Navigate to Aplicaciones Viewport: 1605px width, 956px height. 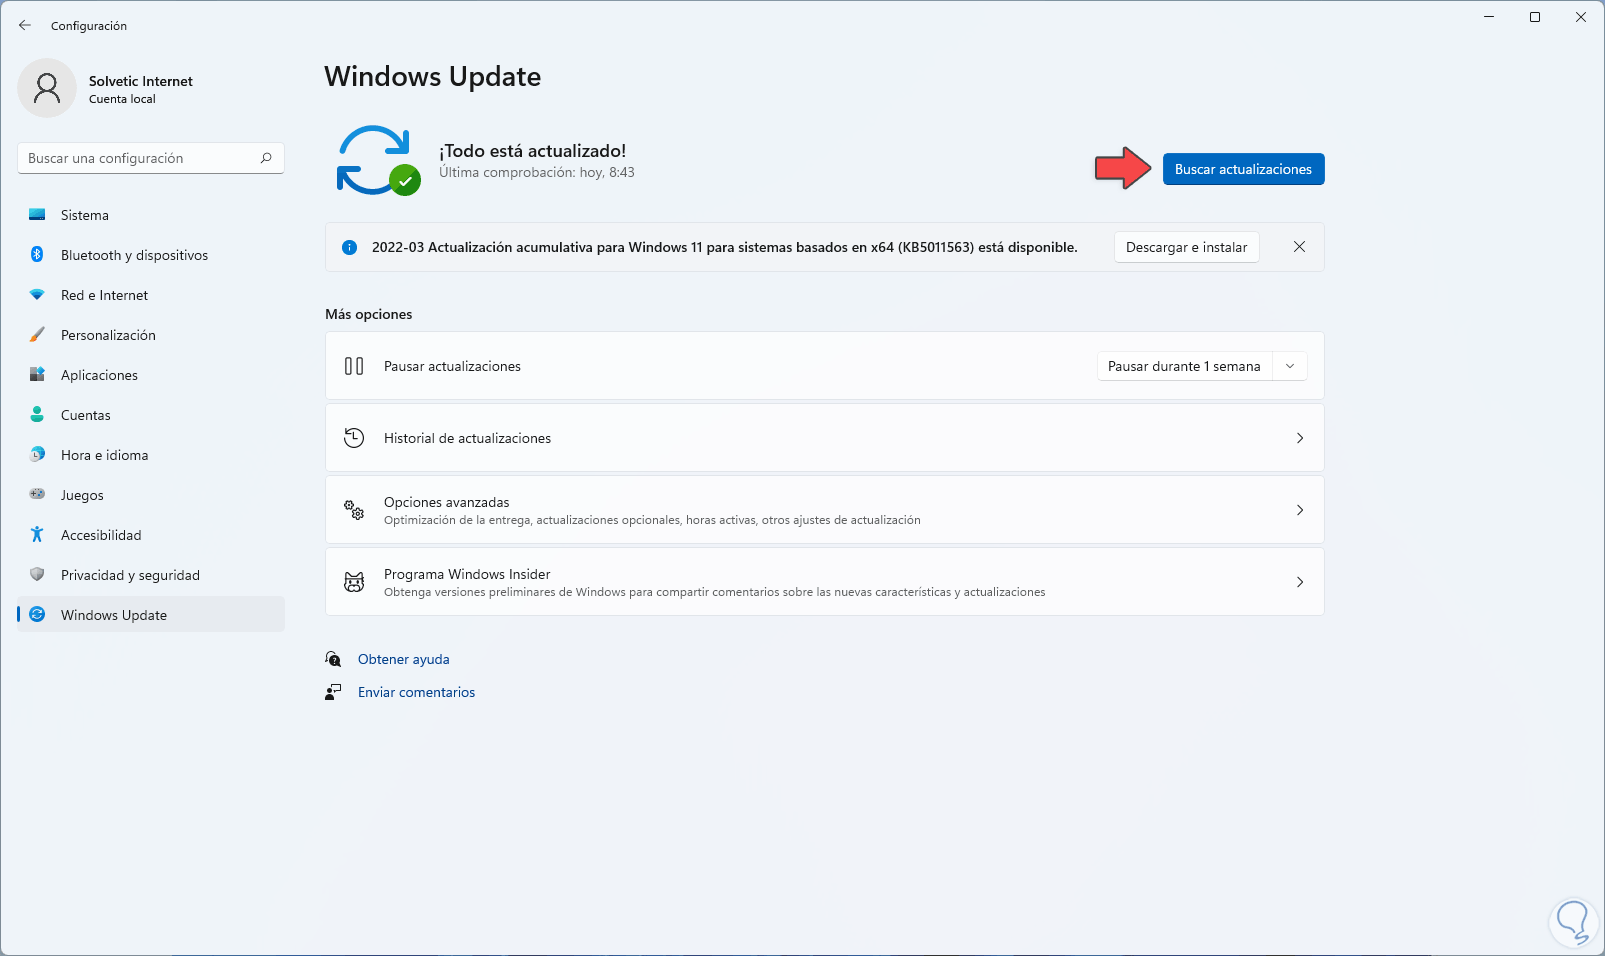(x=151, y=375)
